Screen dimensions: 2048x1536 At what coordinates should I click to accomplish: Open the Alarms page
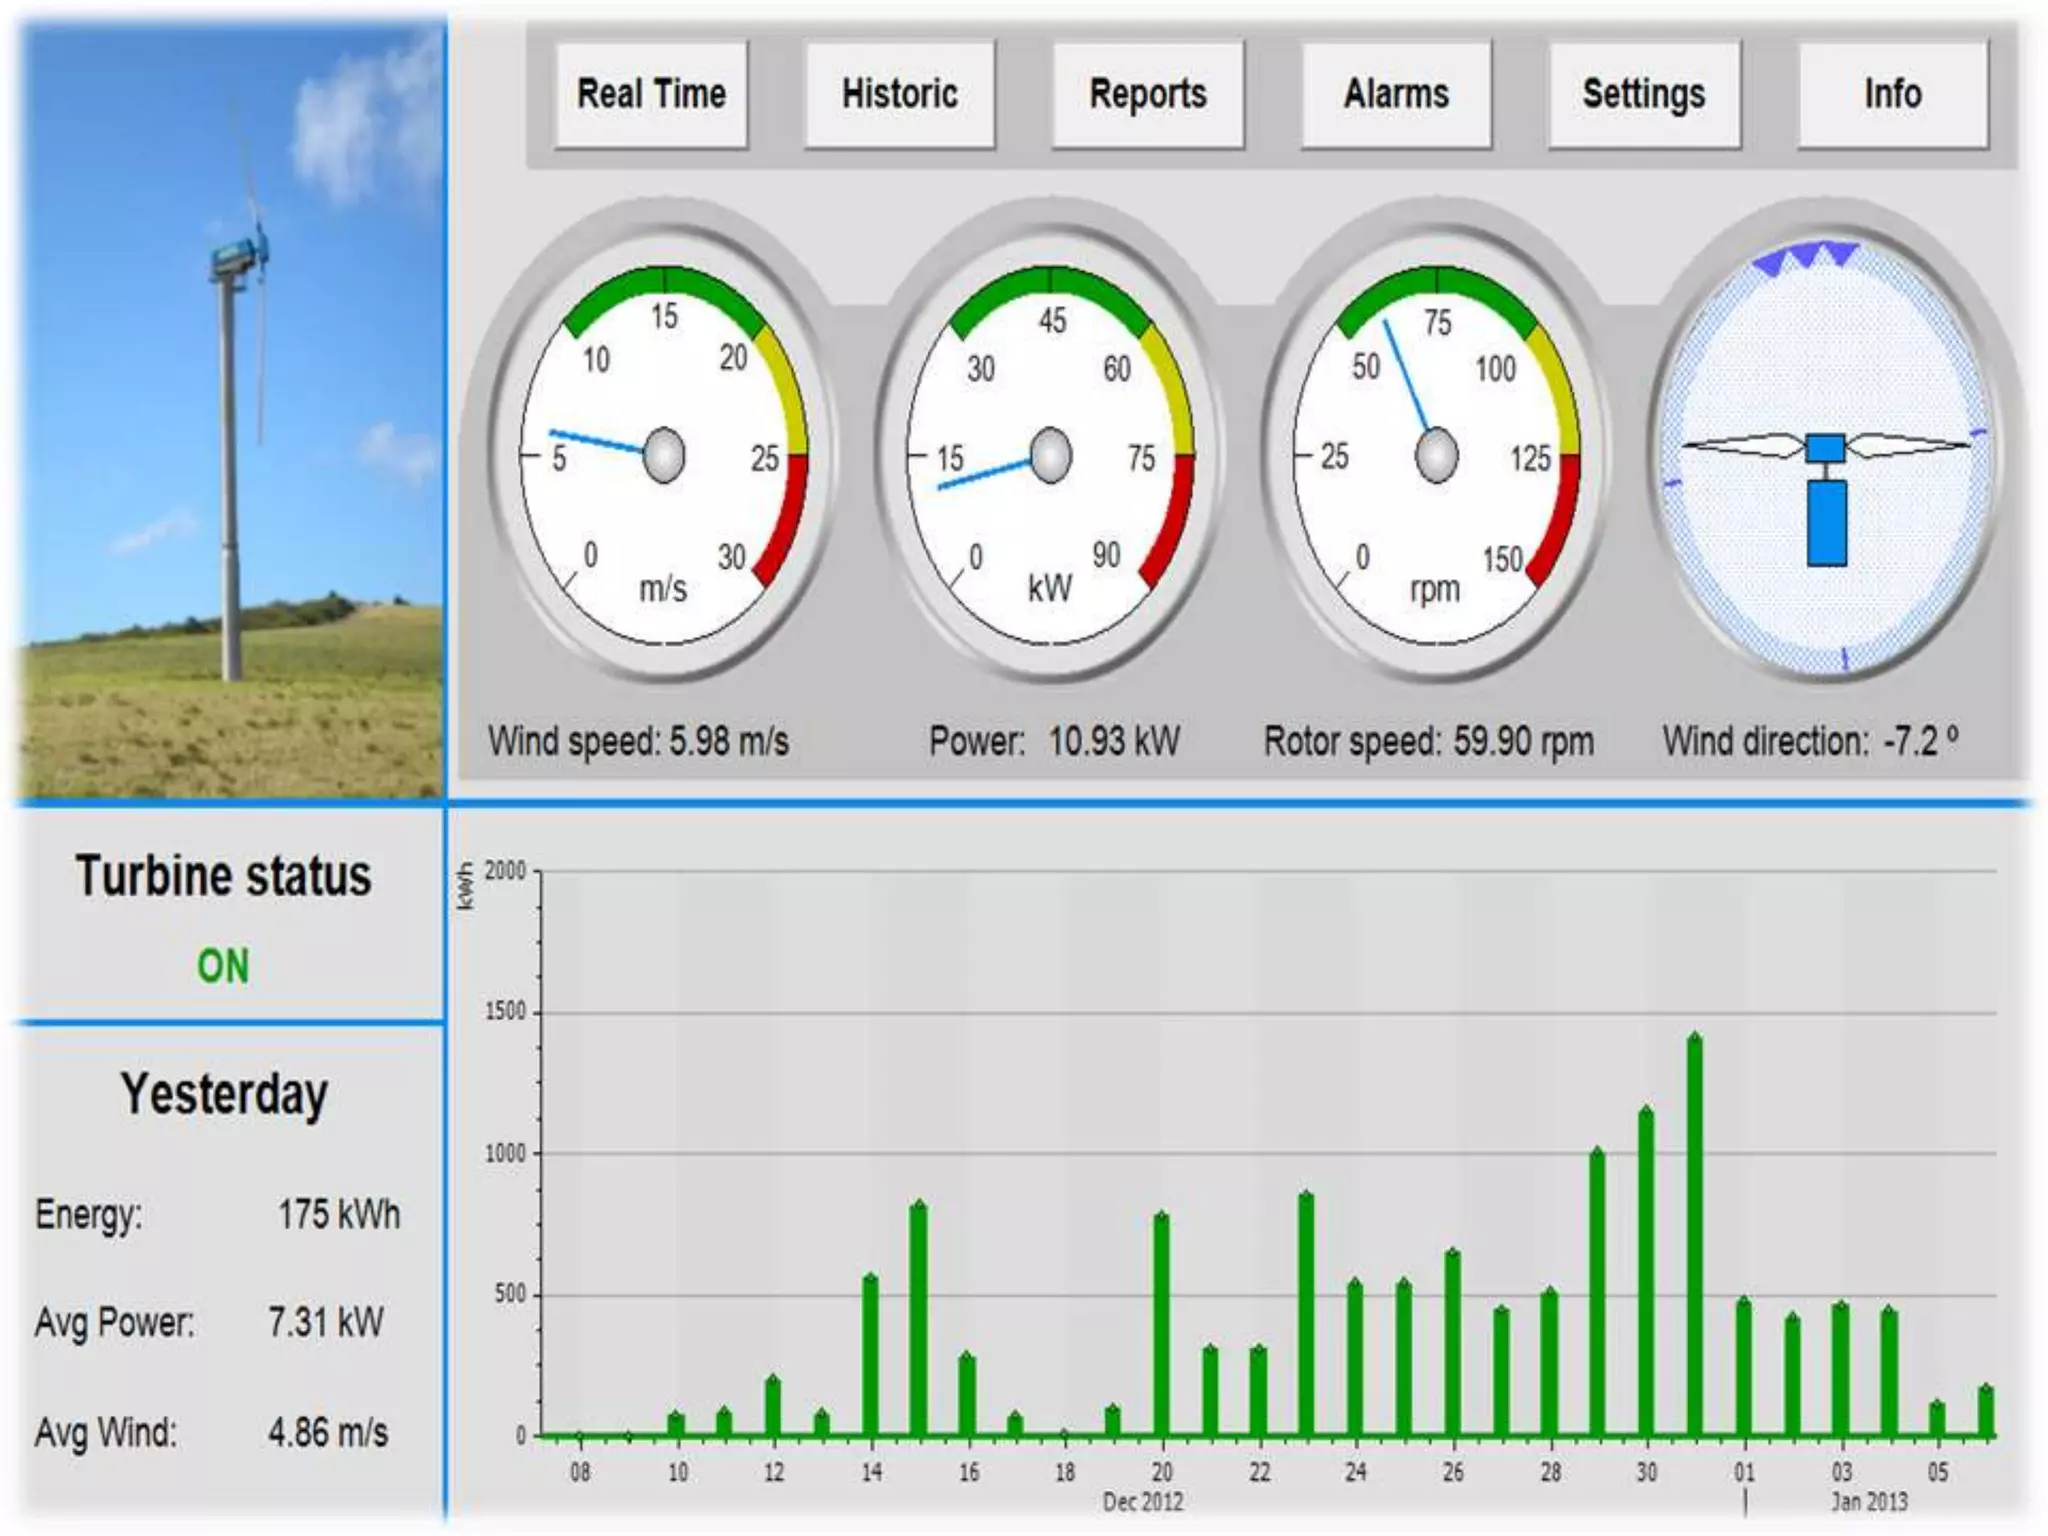[1395, 95]
